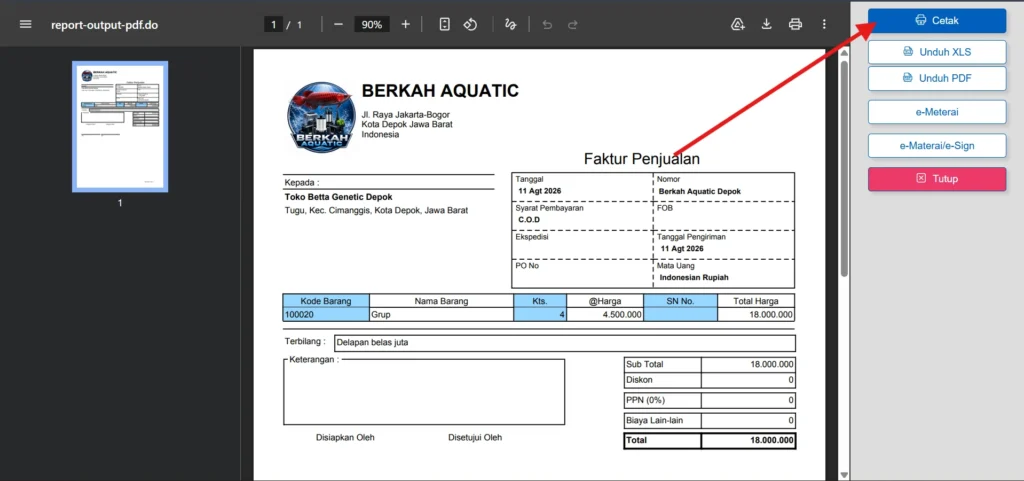Download the PDF from viewer toolbar
The width and height of the screenshot is (1024, 481).
767,25
